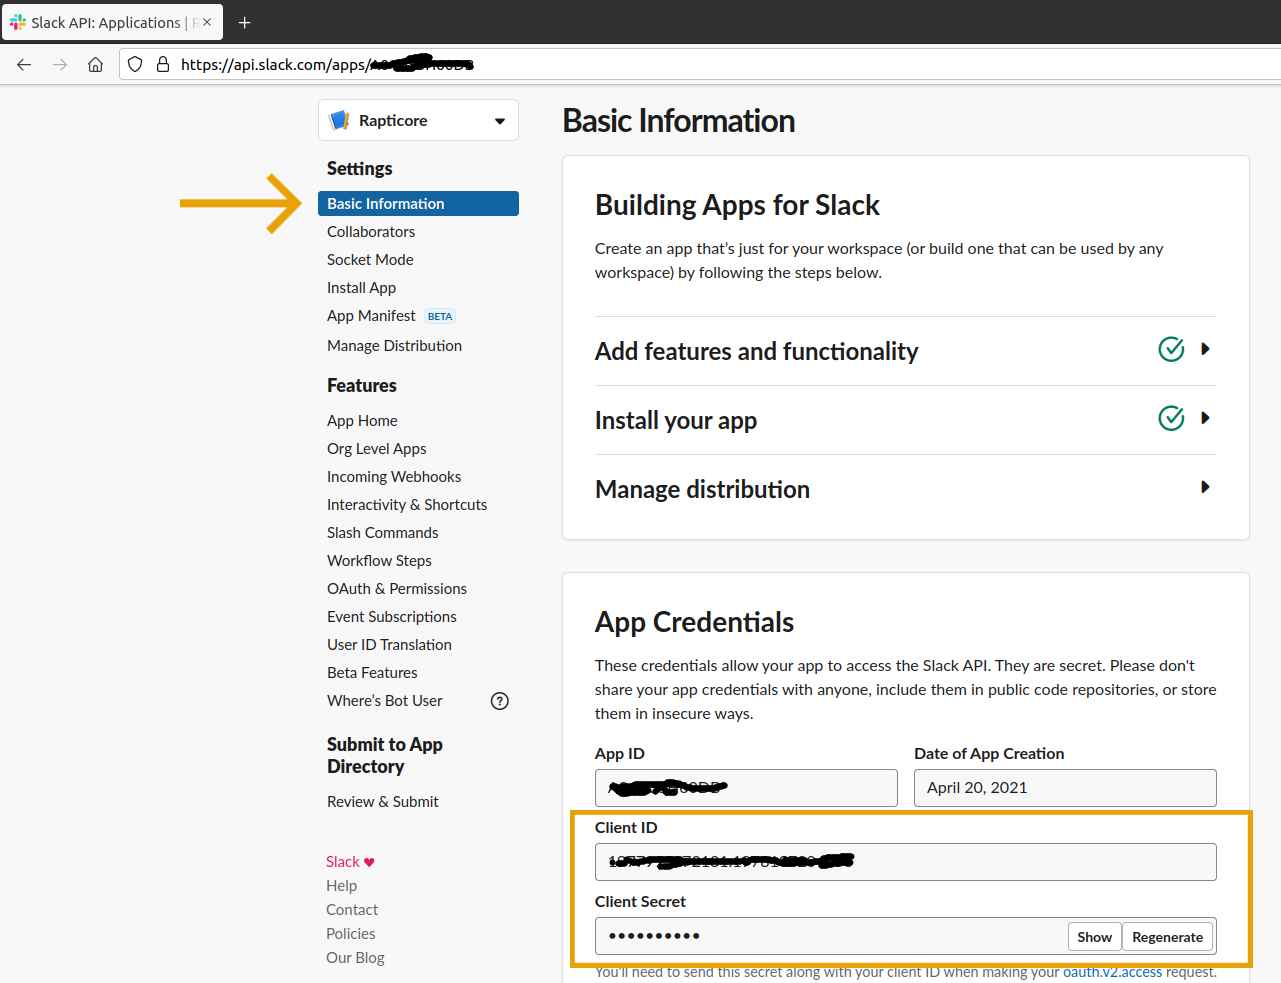Open Interactivity & Shortcuts page
Screen dimensions: 1281x983
pyautogui.click(x=407, y=505)
